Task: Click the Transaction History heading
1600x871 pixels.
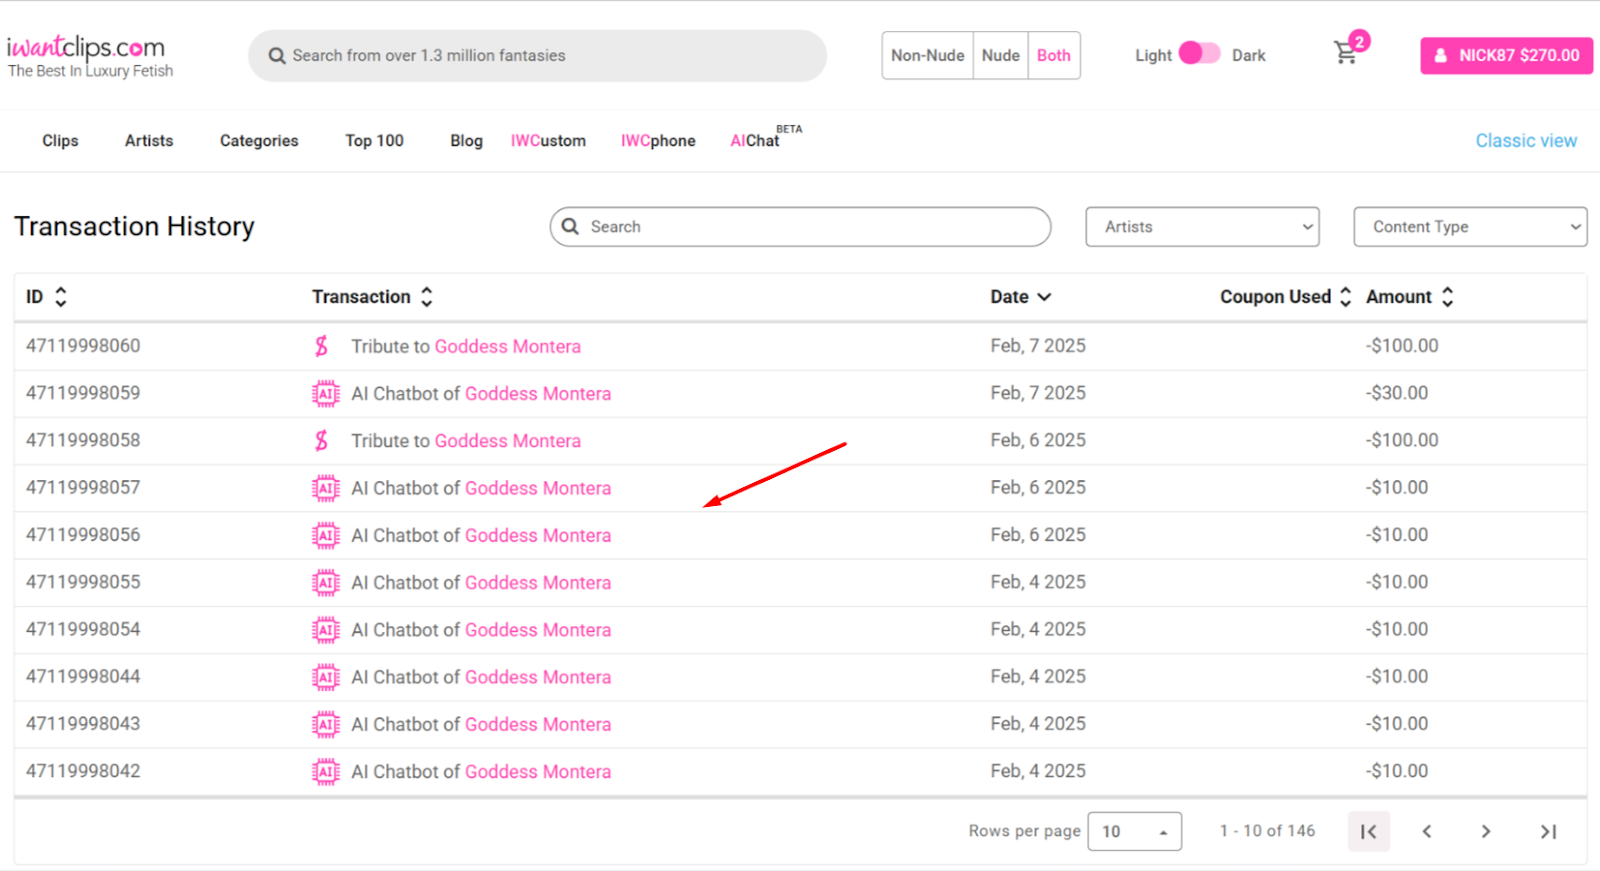Action: tap(134, 227)
